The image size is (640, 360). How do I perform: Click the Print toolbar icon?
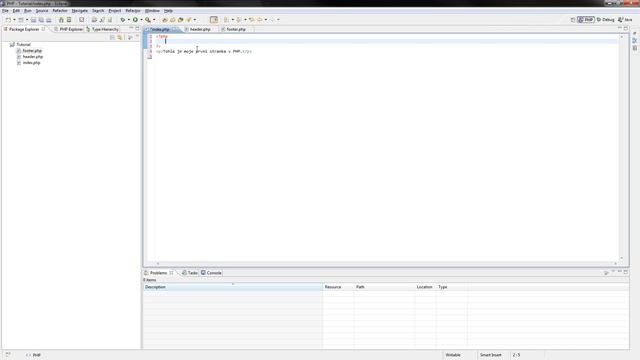[49, 20]
